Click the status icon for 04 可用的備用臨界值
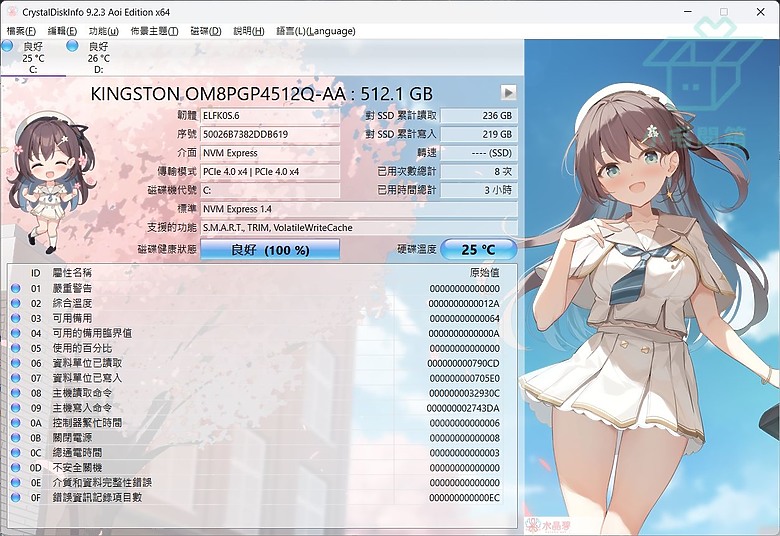The width and height of the screenshot is (780, 536). coord(15,333)
